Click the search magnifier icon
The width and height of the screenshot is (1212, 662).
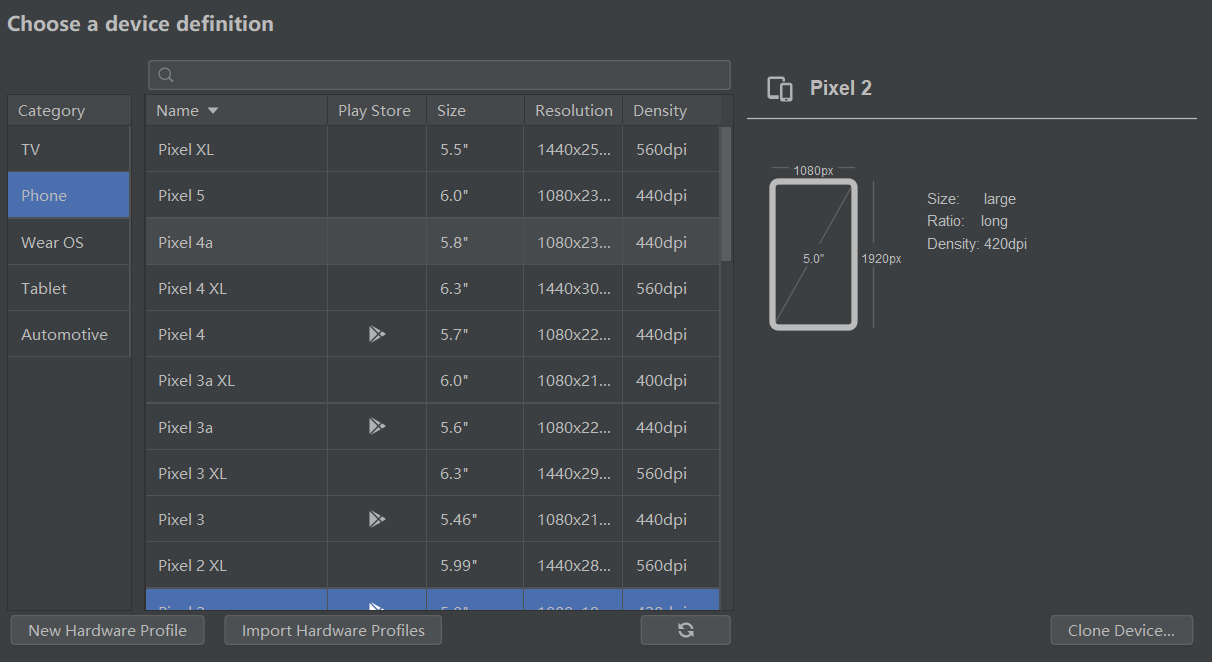coord(167,75)
